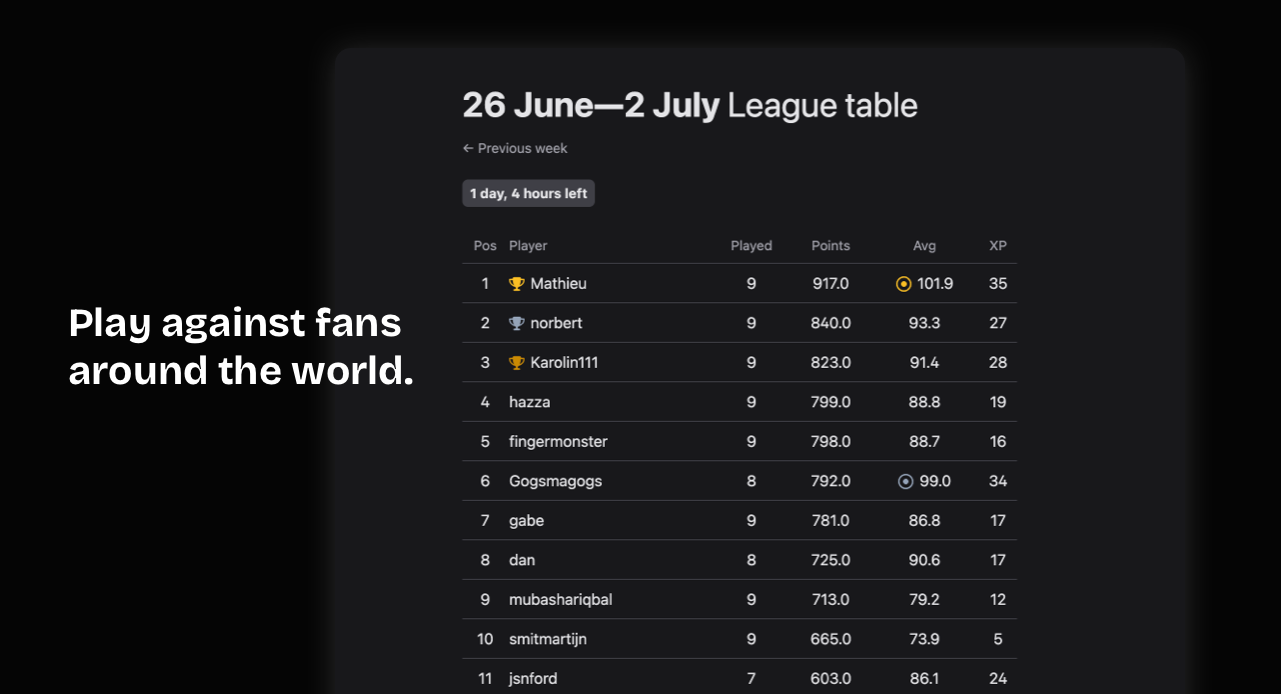Click the gold target icon next to 101.9
This screenshot has width=1281, height=694.
(904, 284)
